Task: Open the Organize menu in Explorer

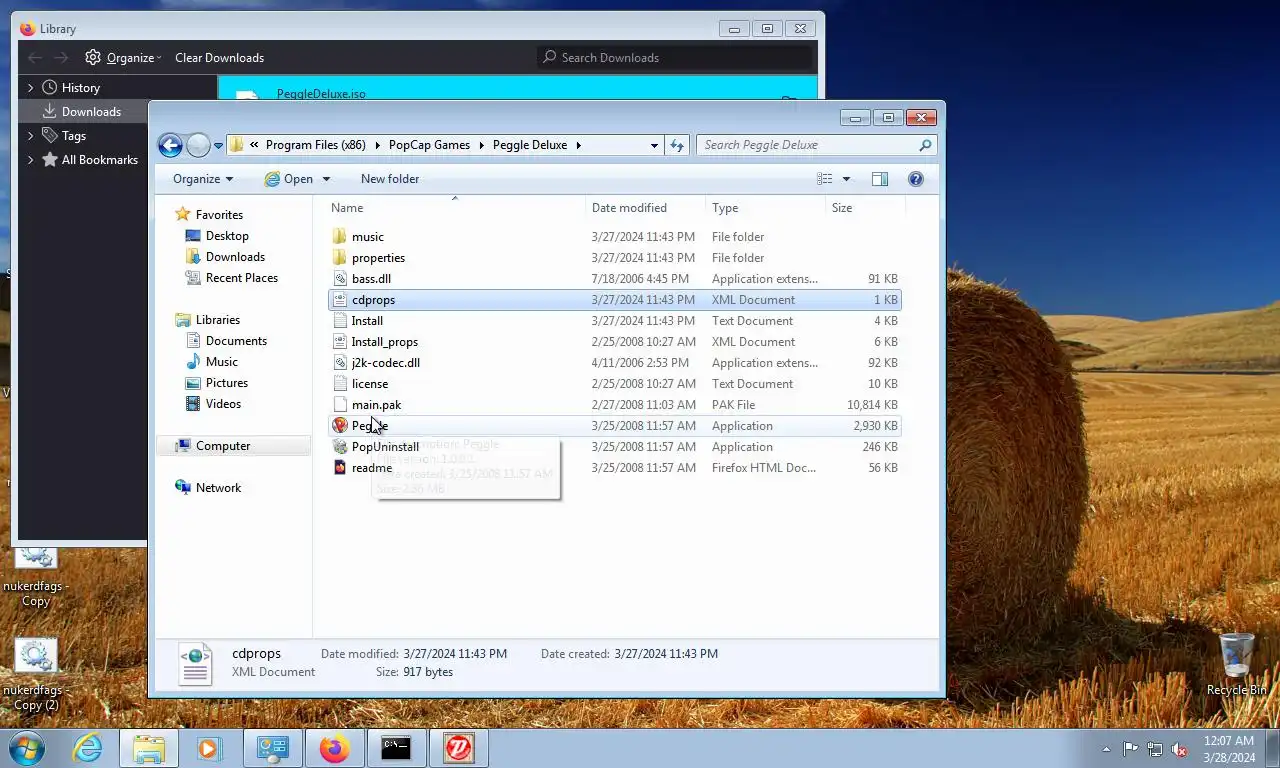Action: coord(203,179)
